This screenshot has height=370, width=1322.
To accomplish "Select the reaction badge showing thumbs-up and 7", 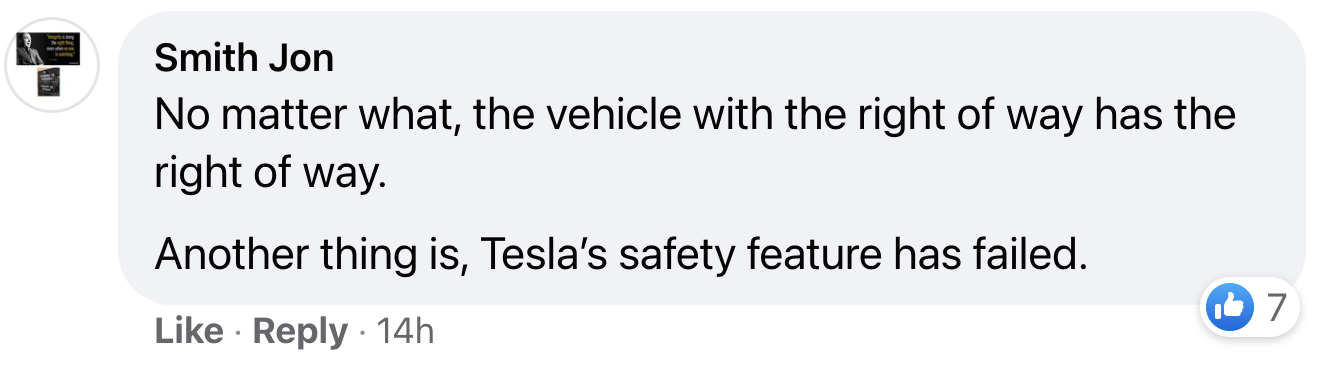I will pyautogui.click(x=1248, y=307).
